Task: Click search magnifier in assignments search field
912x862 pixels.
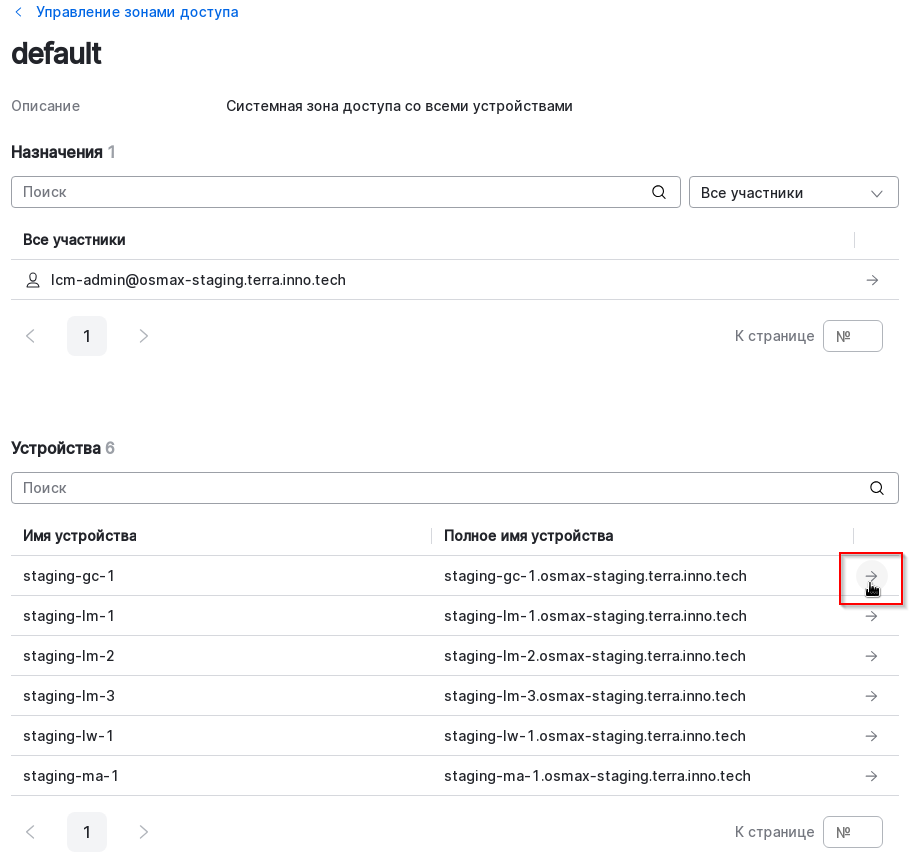Action: [659, 192]
